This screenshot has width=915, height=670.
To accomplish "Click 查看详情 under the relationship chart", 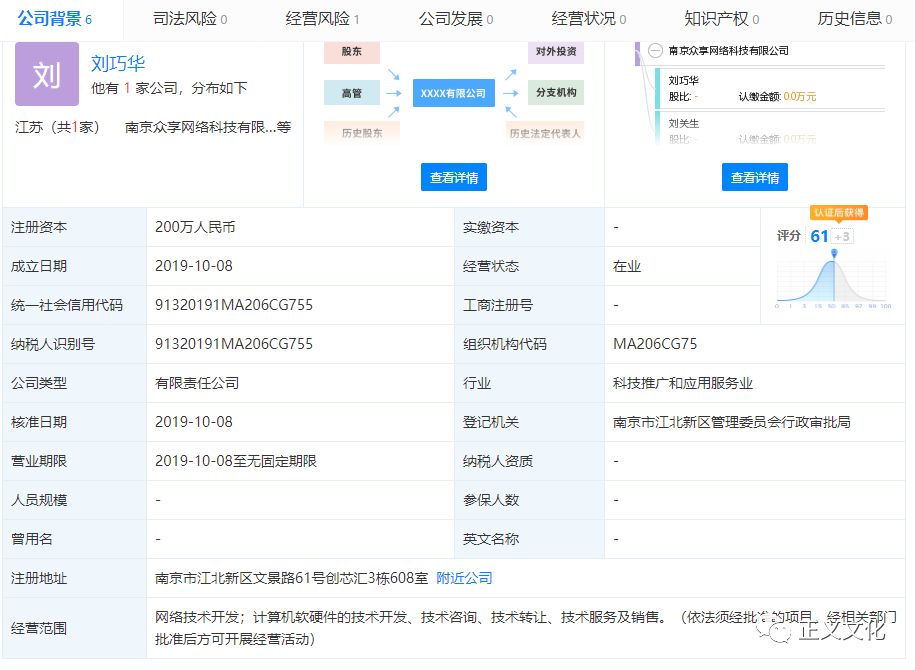I will pyautogui.click(x=454, y=177).
